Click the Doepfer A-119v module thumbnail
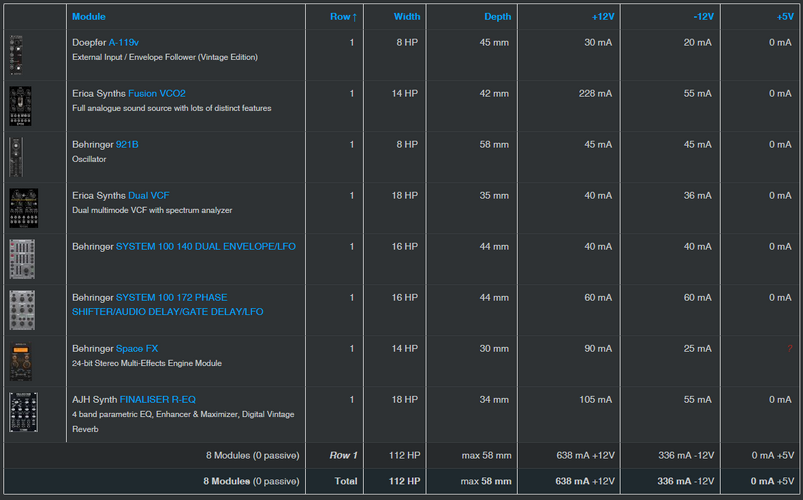 [x=16, y=55]
